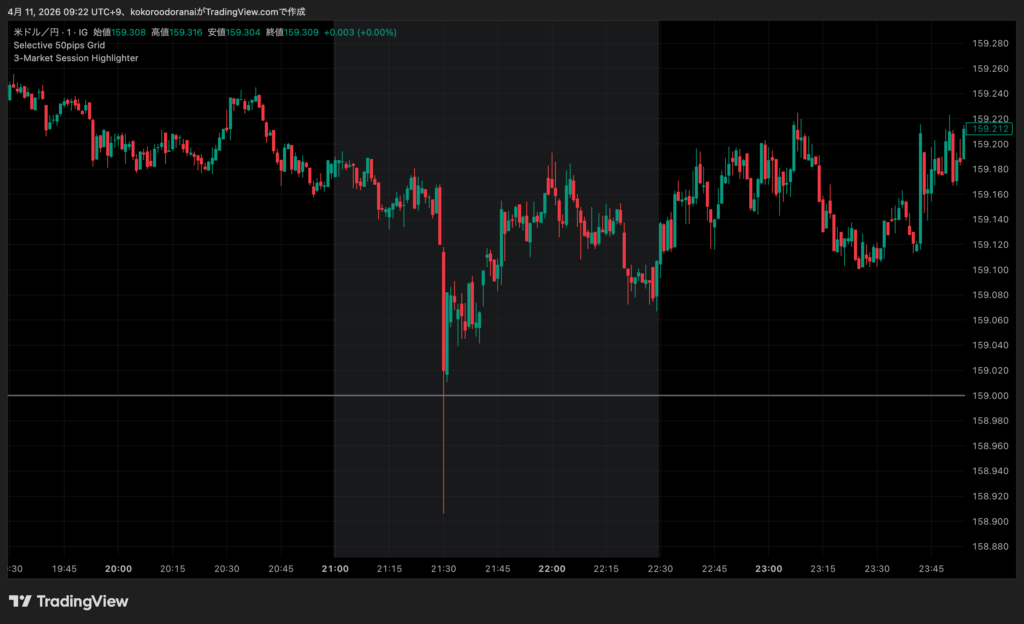Click the 高値 high value 159.316
Screen dimensions: 1024x624
(186, 32)
